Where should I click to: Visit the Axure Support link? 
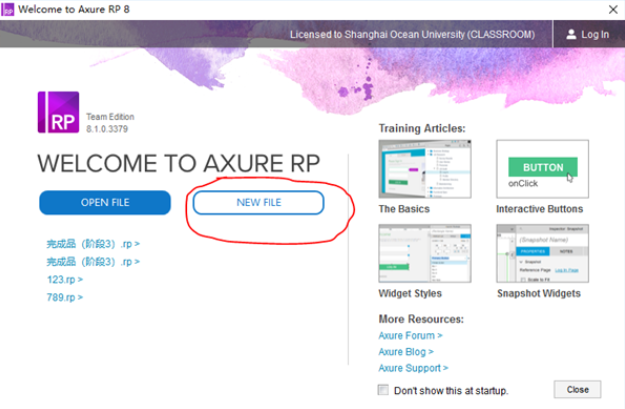tap(413, 368)
